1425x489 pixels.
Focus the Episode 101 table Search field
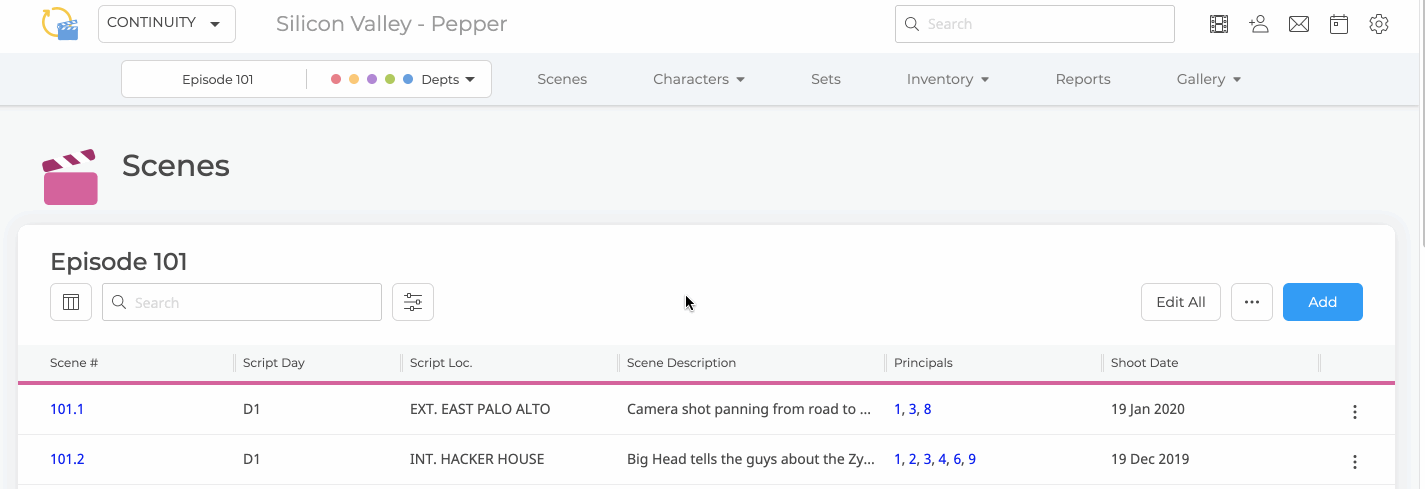pos(242,302)
